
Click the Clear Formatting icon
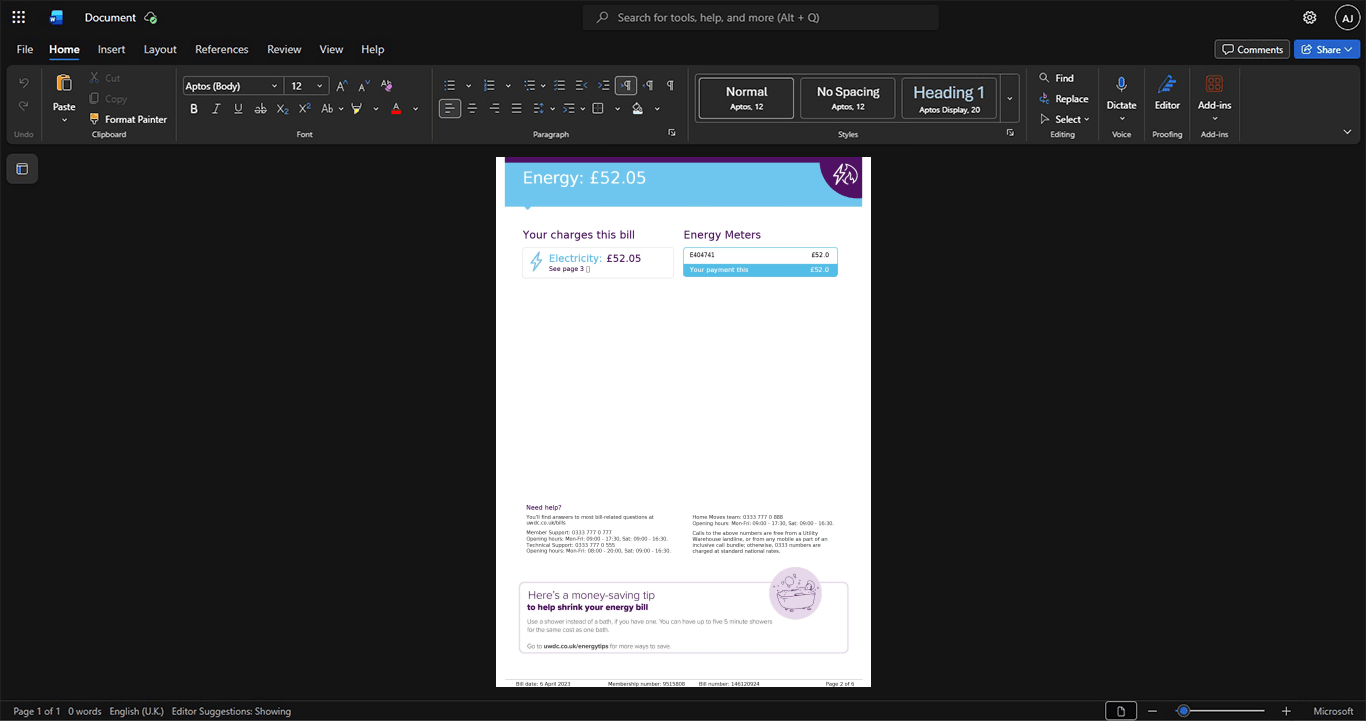(387, 86)
